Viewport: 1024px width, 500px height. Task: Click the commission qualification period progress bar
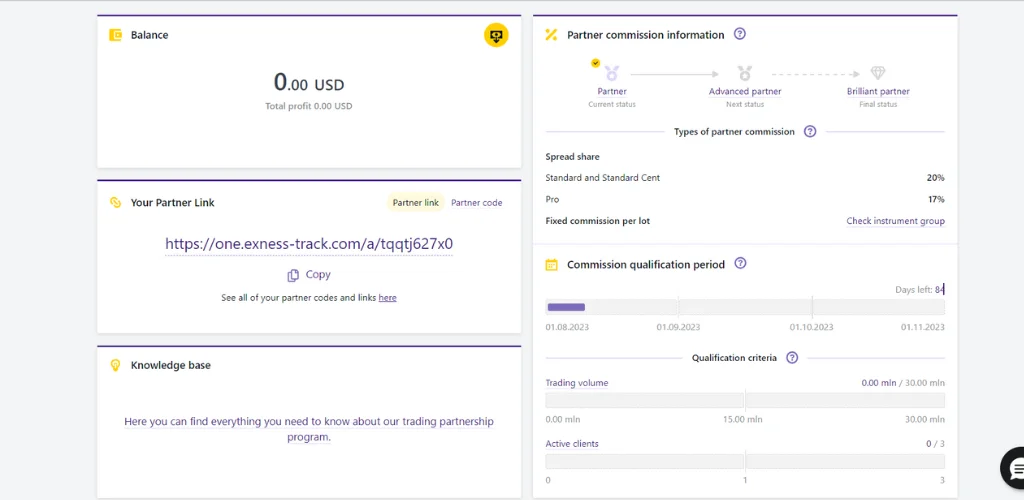pos(744,307)
